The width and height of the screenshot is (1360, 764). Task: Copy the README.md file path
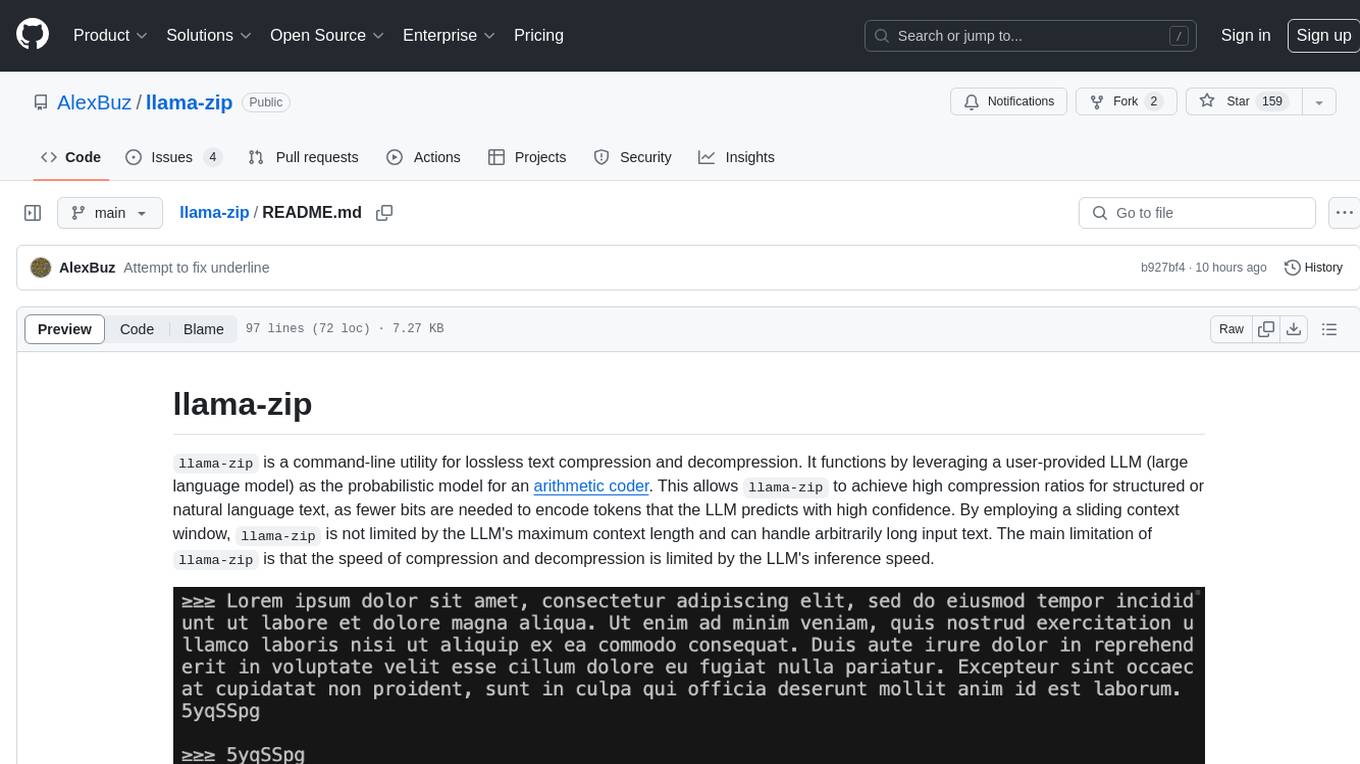384,213
